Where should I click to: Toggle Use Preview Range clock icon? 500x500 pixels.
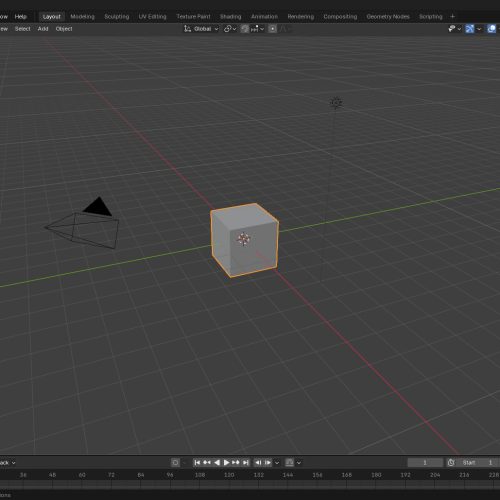(451, 462)
